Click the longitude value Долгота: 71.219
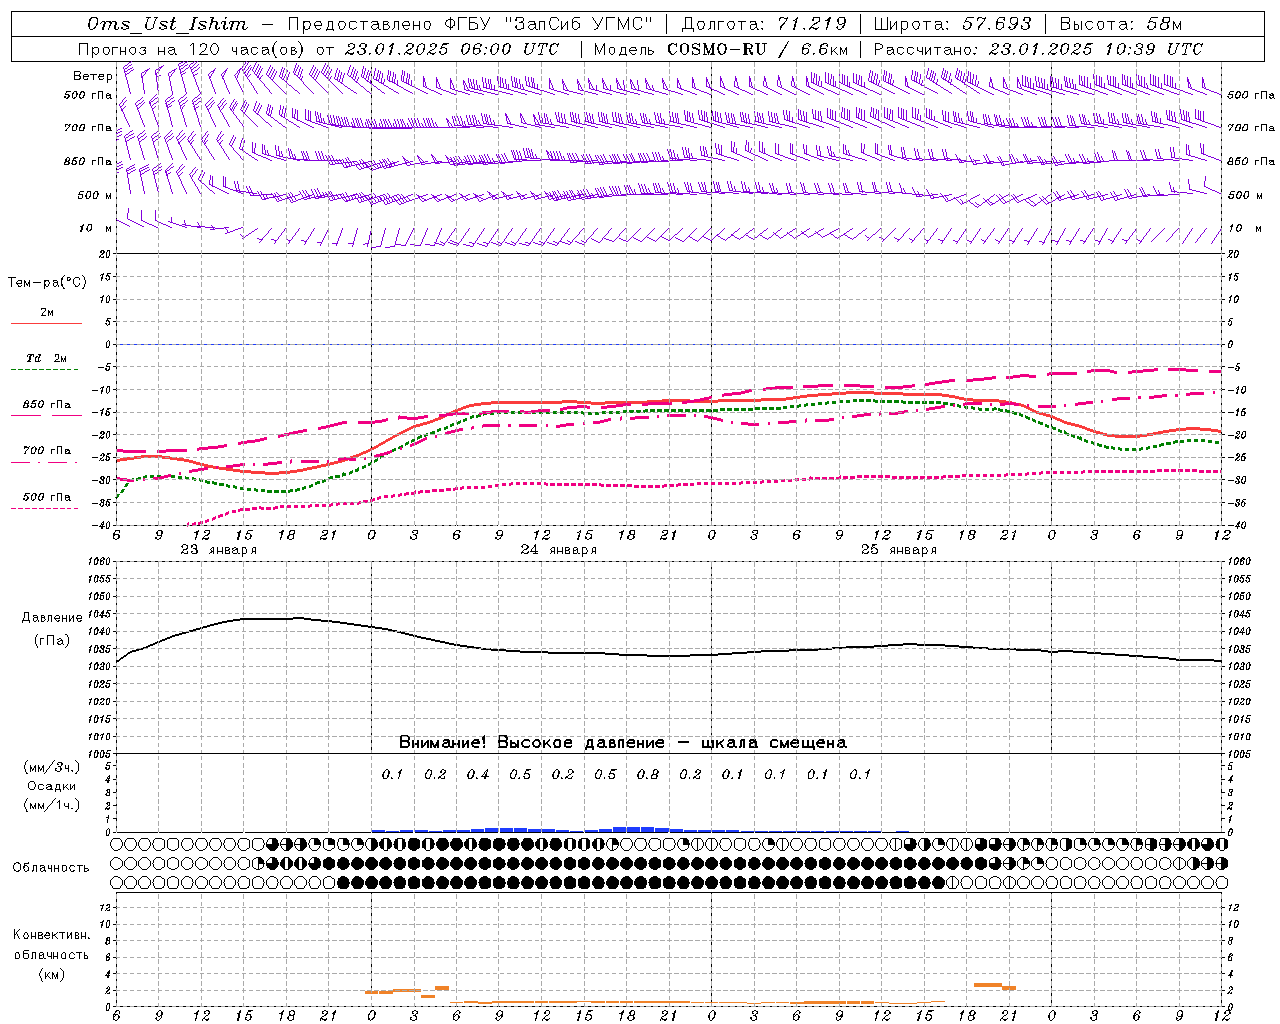The image size is (1280, 1024). pos(764,24)
